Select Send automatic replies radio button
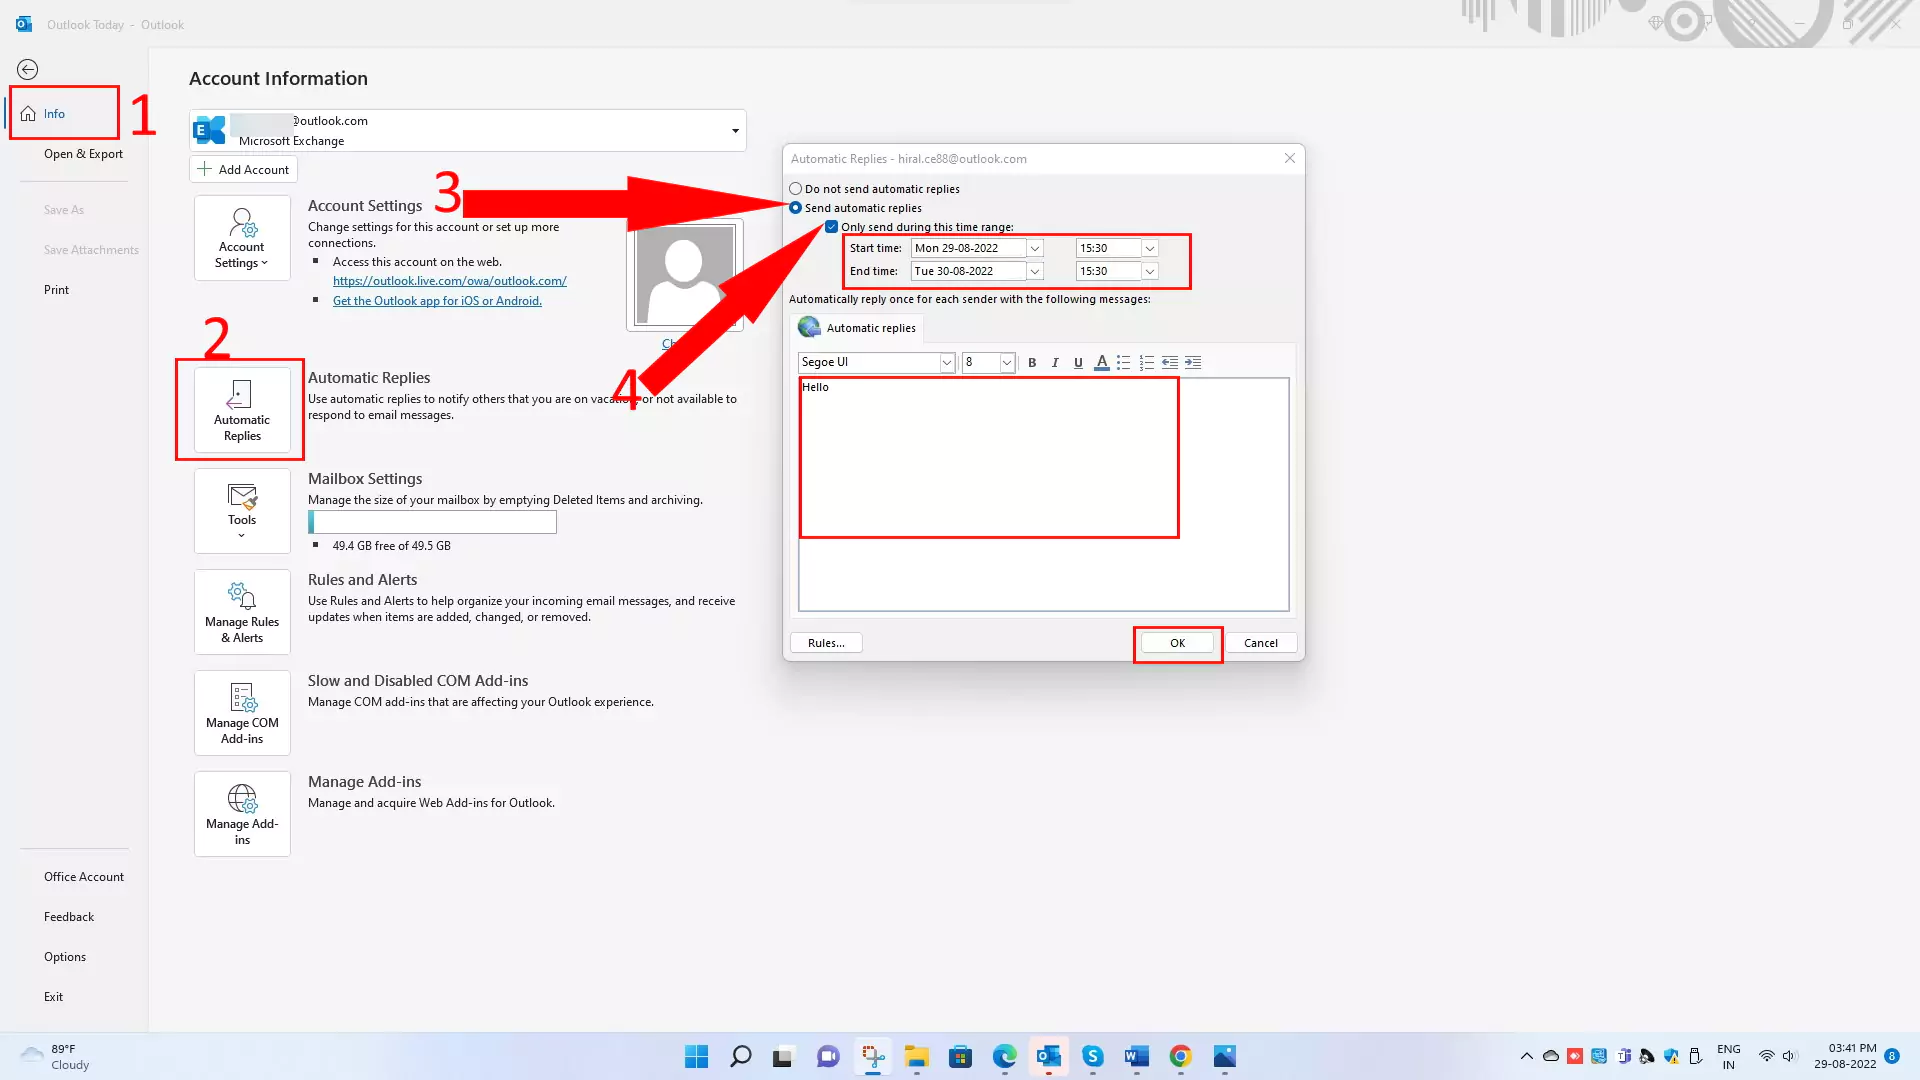The height and width of the screenshot is (1080, 1920). (x=796, y=208)
